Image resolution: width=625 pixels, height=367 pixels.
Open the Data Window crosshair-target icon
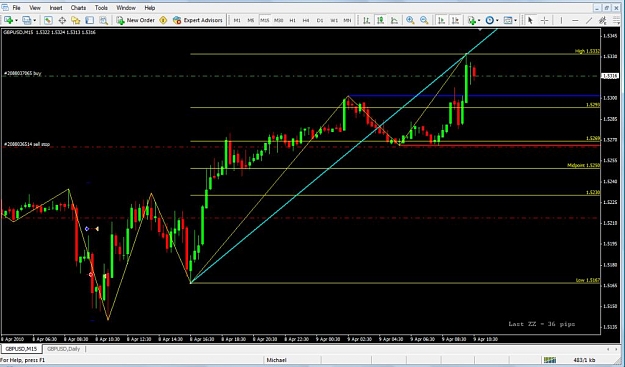pyautogui.click(x=62, y=20)
